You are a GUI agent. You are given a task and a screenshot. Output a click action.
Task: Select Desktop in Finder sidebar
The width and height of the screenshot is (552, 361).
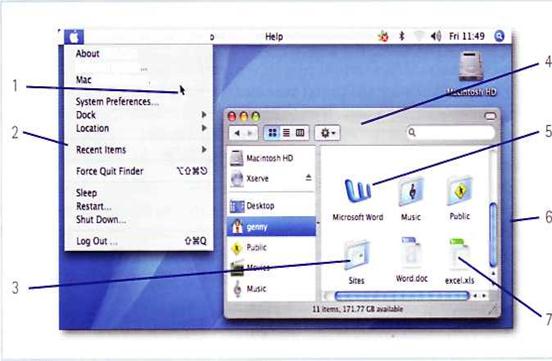pos(271,206)
